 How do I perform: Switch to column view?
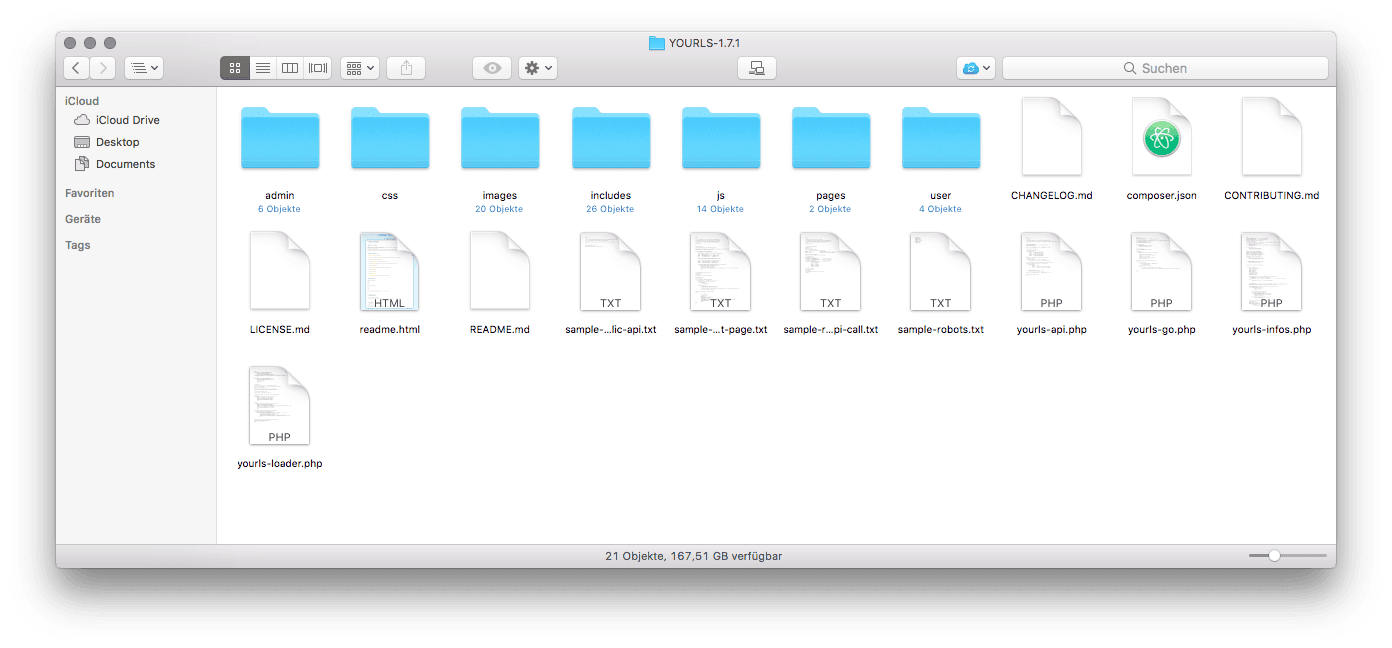point(290,68)
